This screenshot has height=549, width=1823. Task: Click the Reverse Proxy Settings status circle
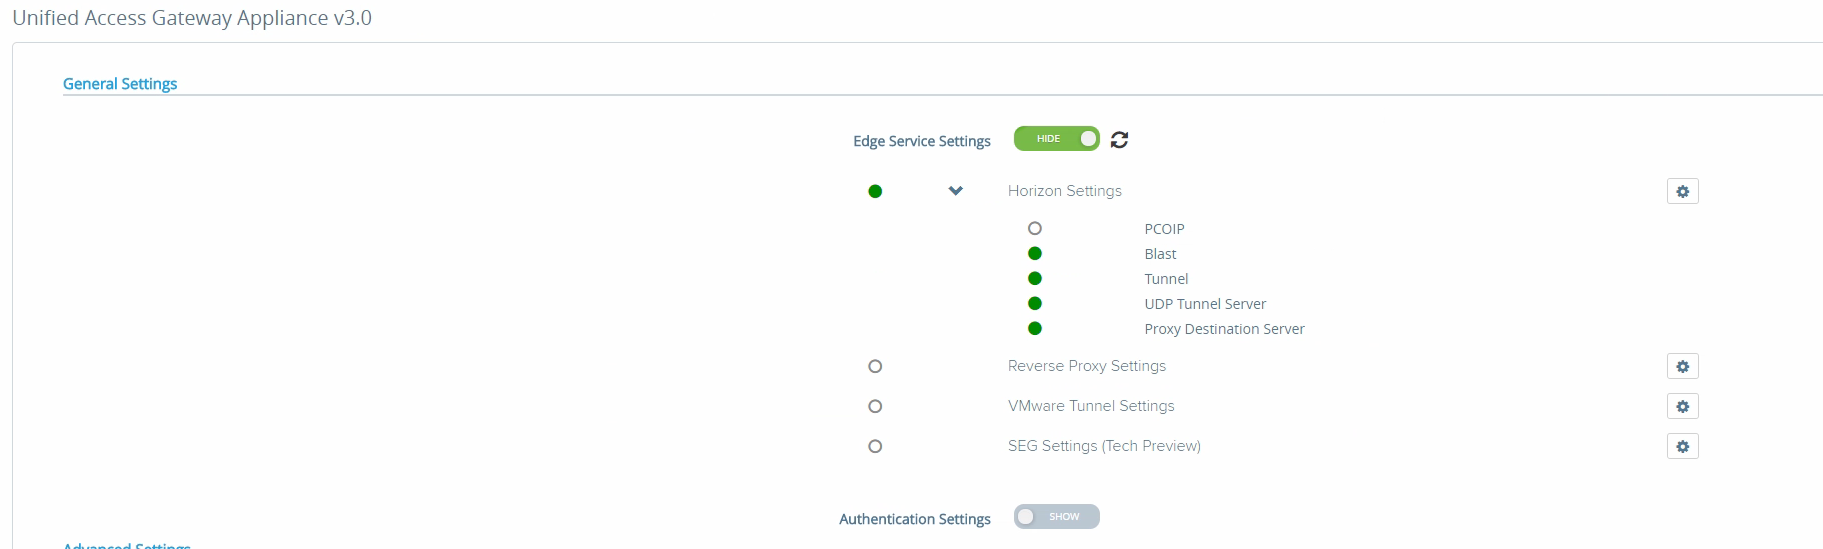(875, 367)
